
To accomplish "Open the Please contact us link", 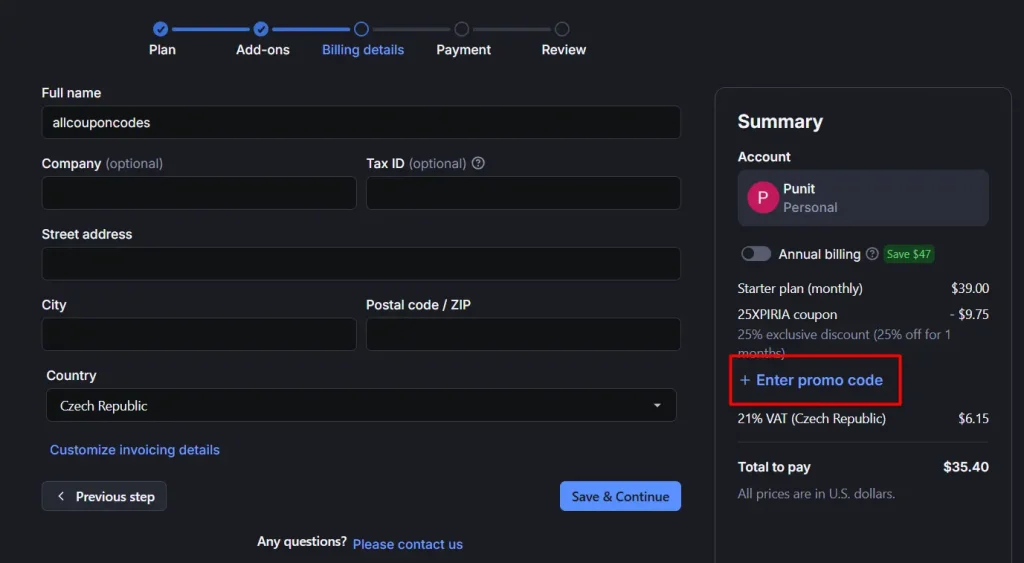I will point(407,544).
